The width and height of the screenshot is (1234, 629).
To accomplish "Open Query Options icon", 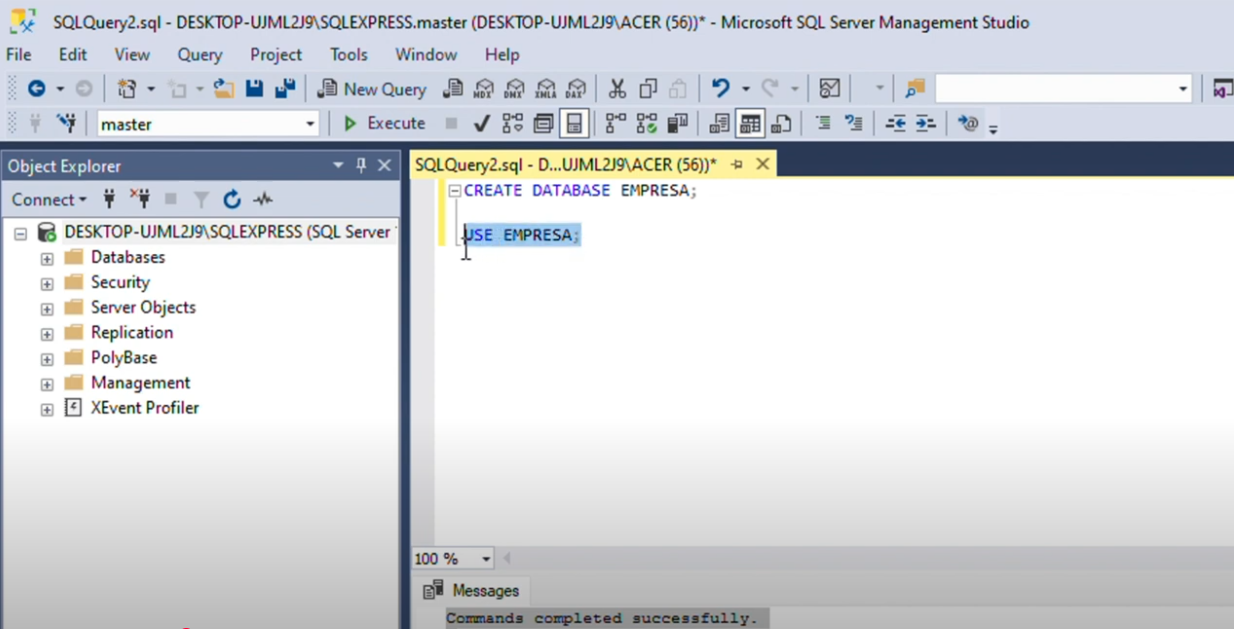I will pyautogui.click(x=543, y=124).
